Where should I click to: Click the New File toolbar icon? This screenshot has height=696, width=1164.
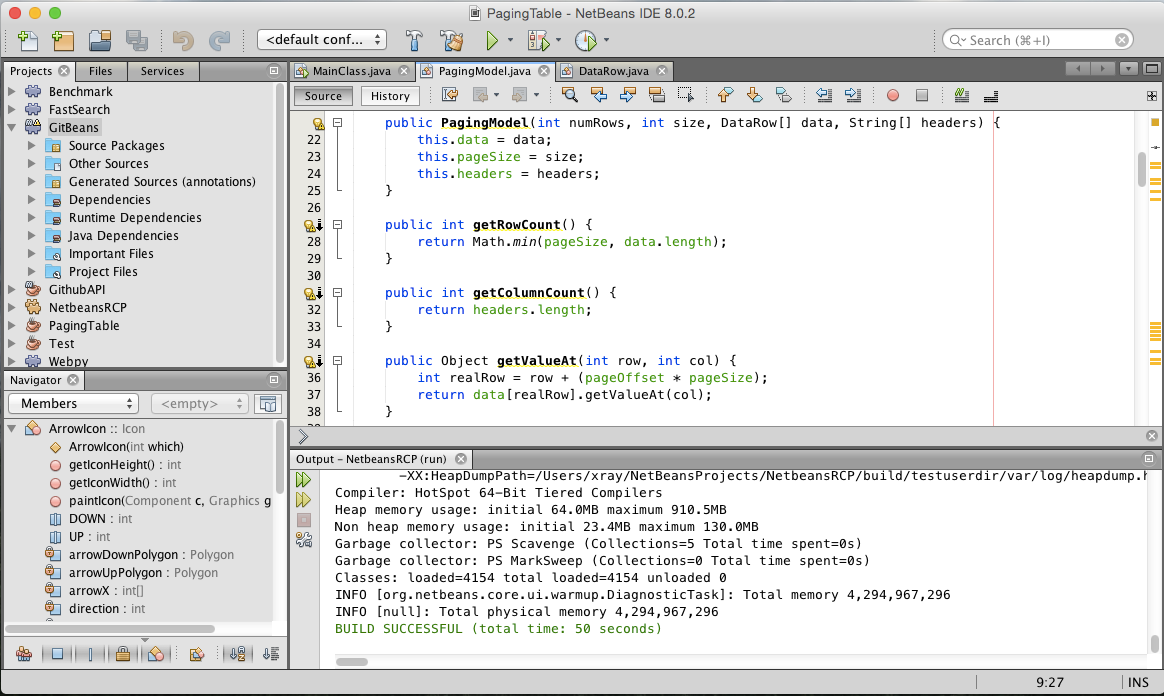(27, 40)
